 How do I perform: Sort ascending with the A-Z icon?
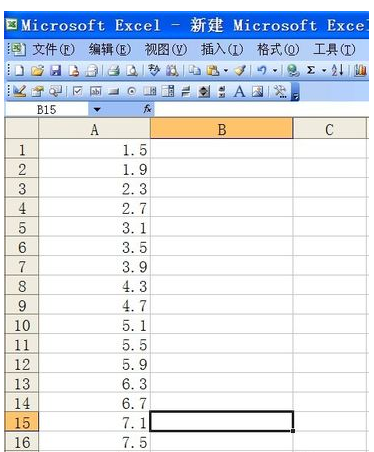coord(337,70)
